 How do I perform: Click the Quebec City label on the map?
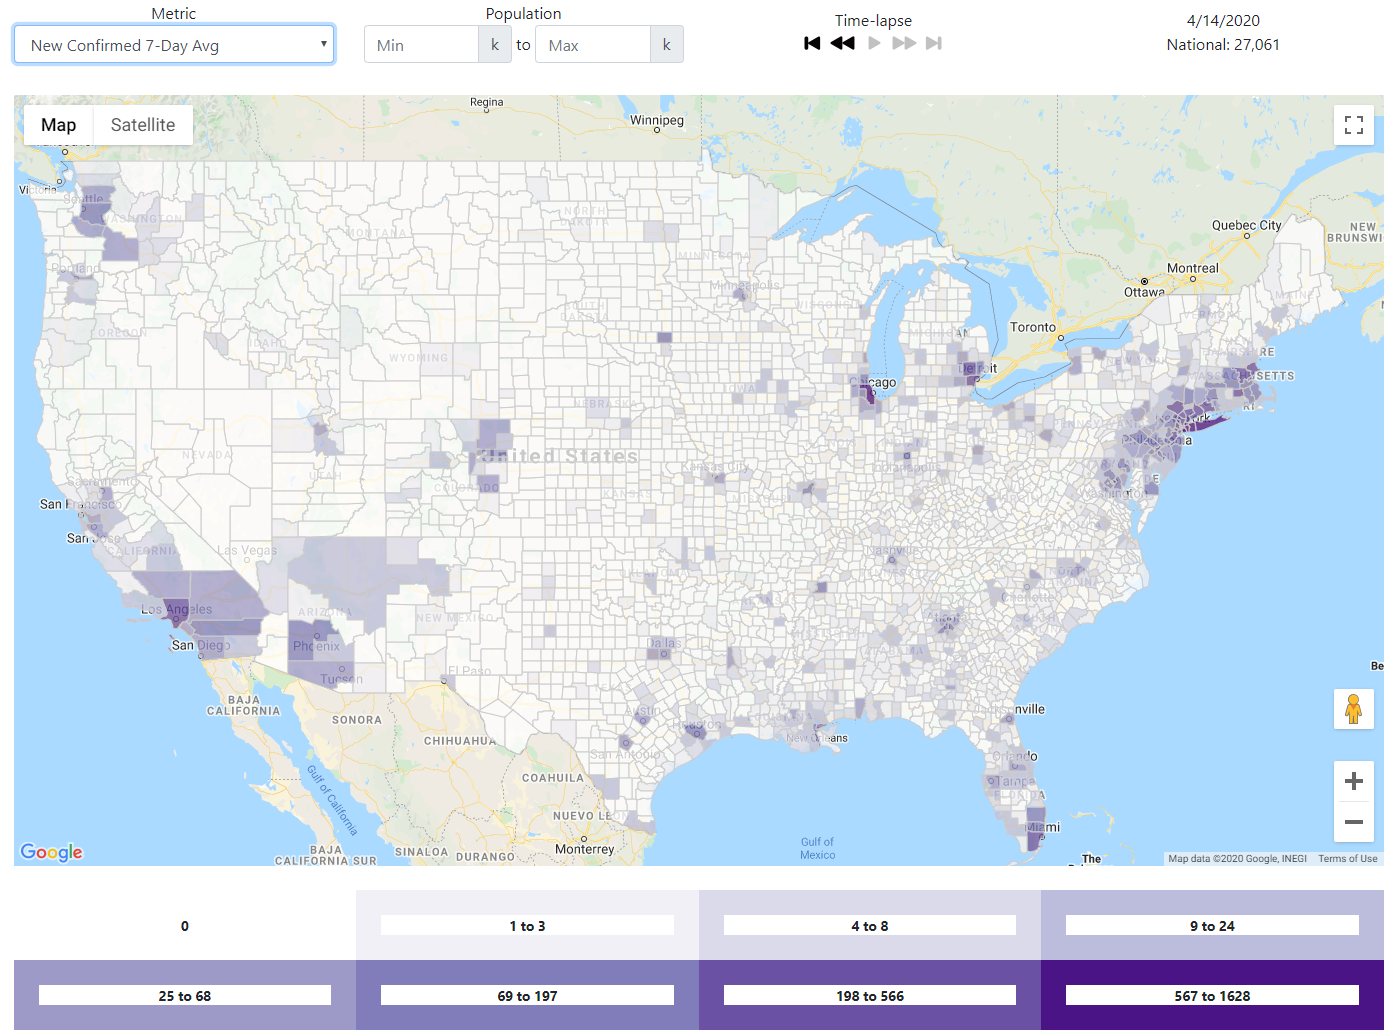(1246, 225)
